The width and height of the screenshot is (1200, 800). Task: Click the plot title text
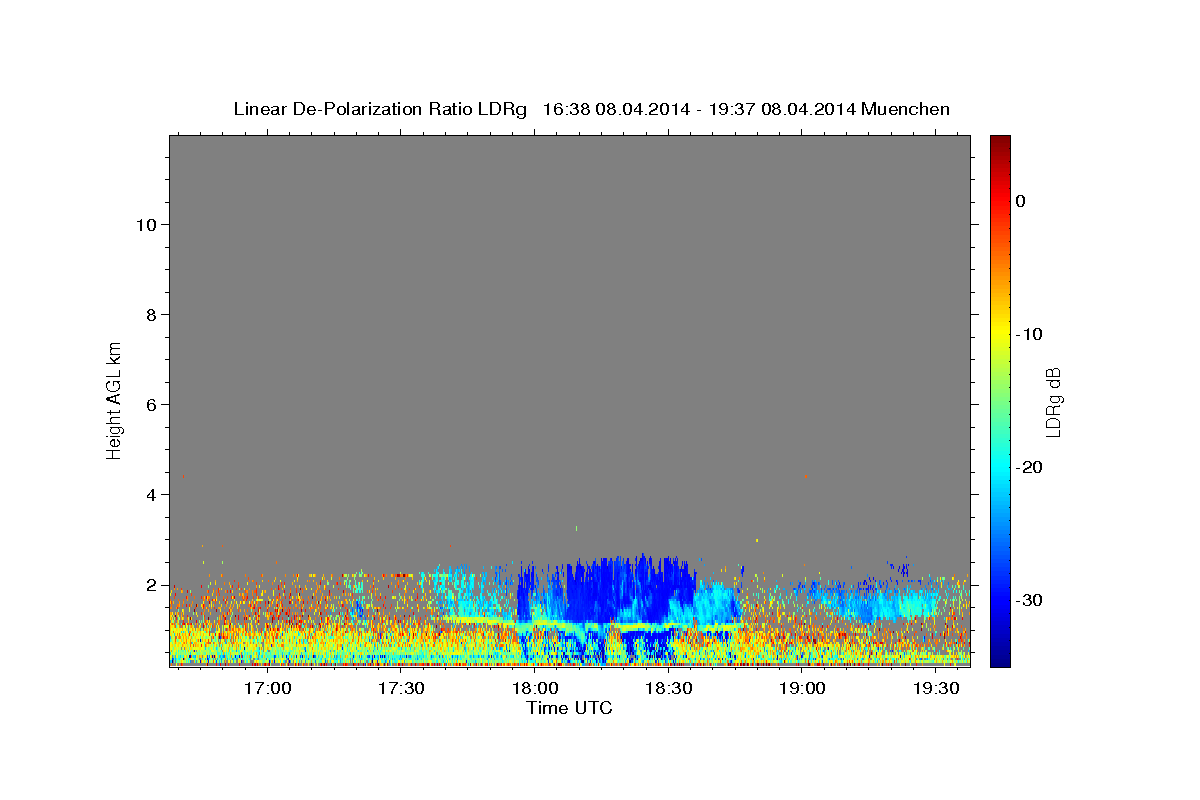pyautogui.click(x=591, y=109)
